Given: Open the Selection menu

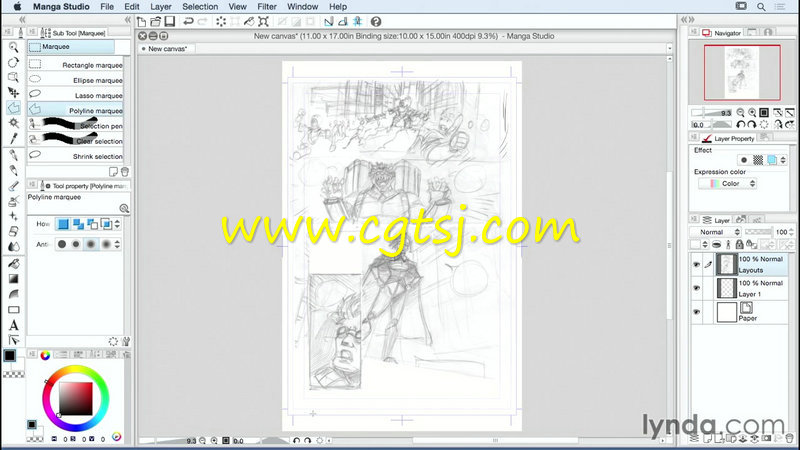Looking at the screenshot, I should pos(200,7).
